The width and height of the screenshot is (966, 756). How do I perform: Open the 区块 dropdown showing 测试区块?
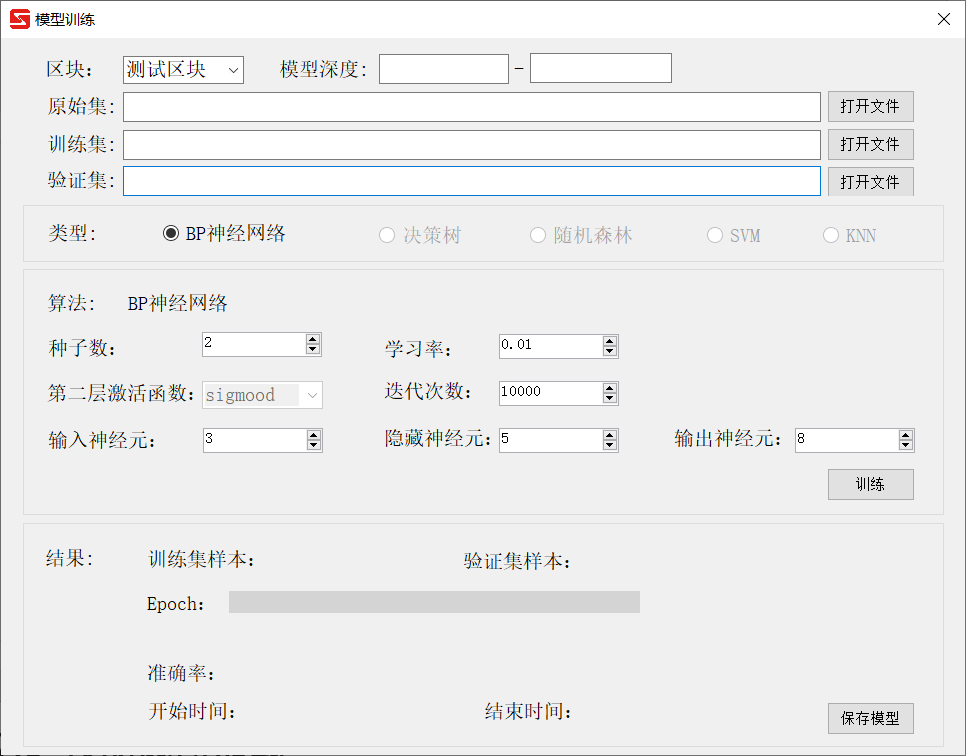[184, 70]
